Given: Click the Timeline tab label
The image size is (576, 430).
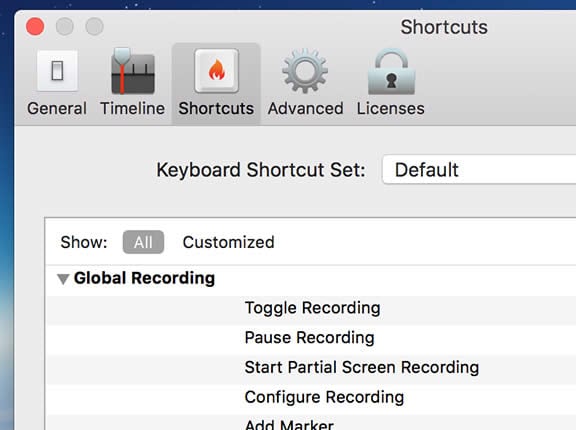Looking at the screenshot, I should (133, 108).
